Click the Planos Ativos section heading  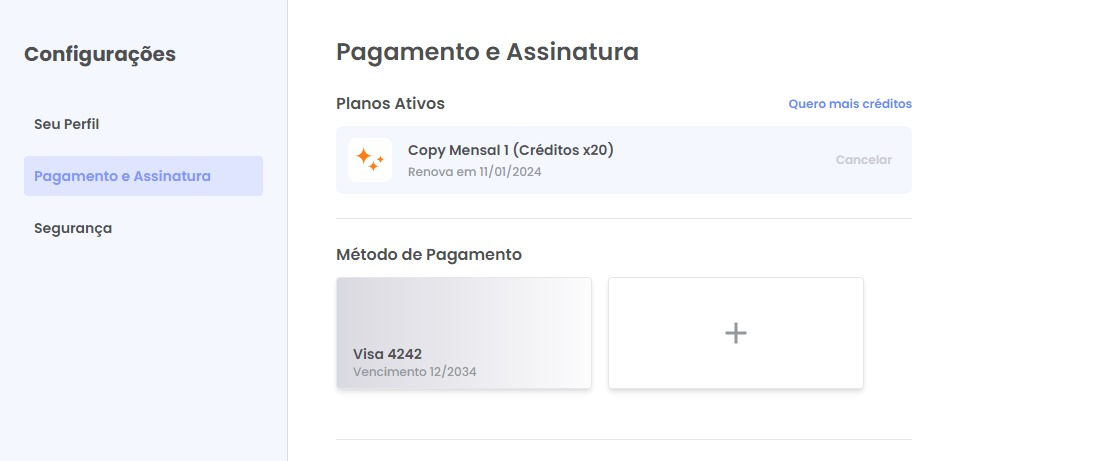[390, 104]
